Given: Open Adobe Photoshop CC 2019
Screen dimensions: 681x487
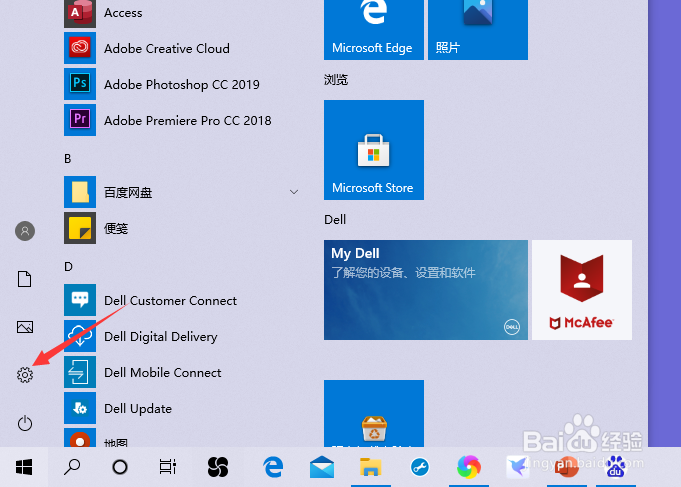Looking at the screenshot, I should click(x=182, y=84).
